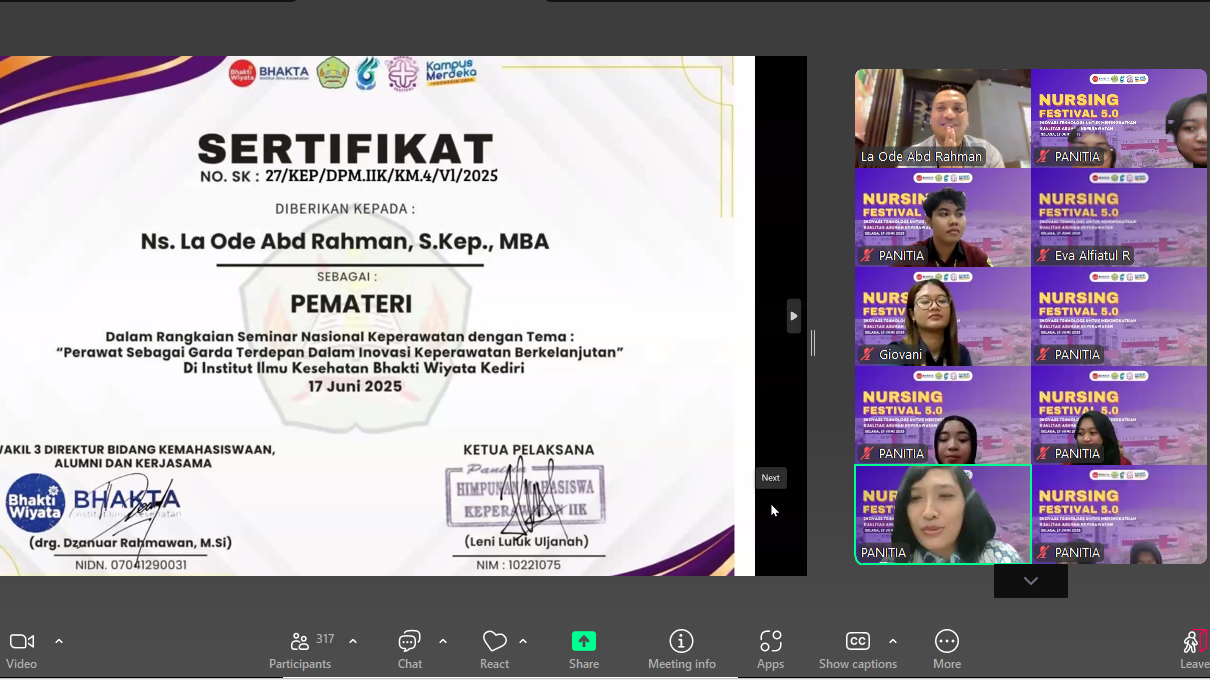Select Giovani's video tile
This screenshot has height=680, width=1210.
942,316
